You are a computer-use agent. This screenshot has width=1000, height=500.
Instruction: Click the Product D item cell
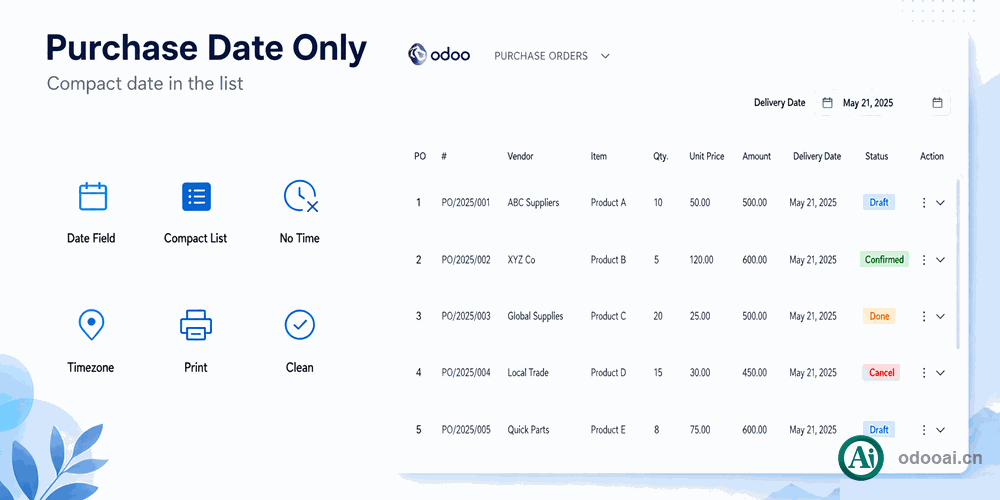point(608,372)
